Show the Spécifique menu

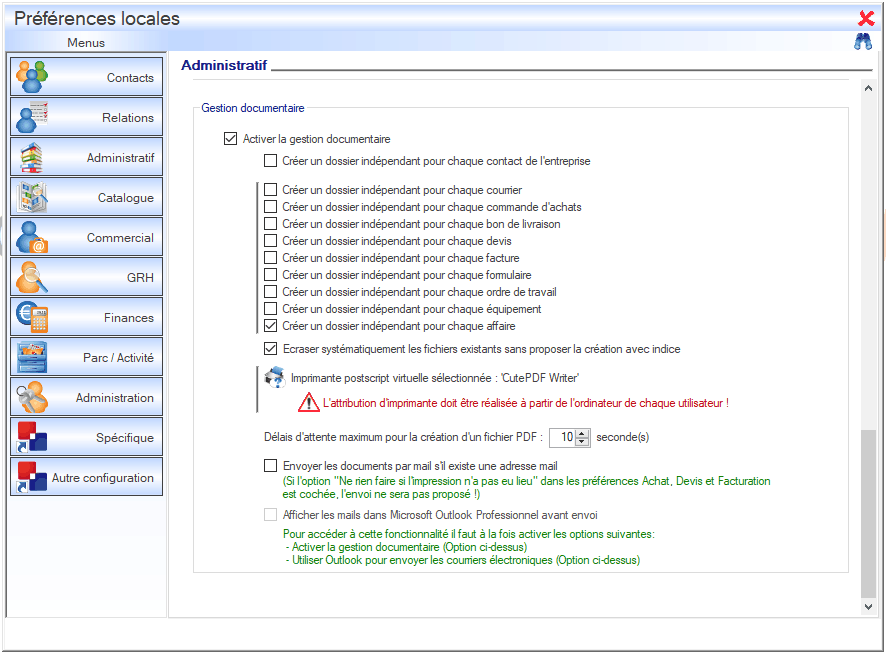coord(86,437)
